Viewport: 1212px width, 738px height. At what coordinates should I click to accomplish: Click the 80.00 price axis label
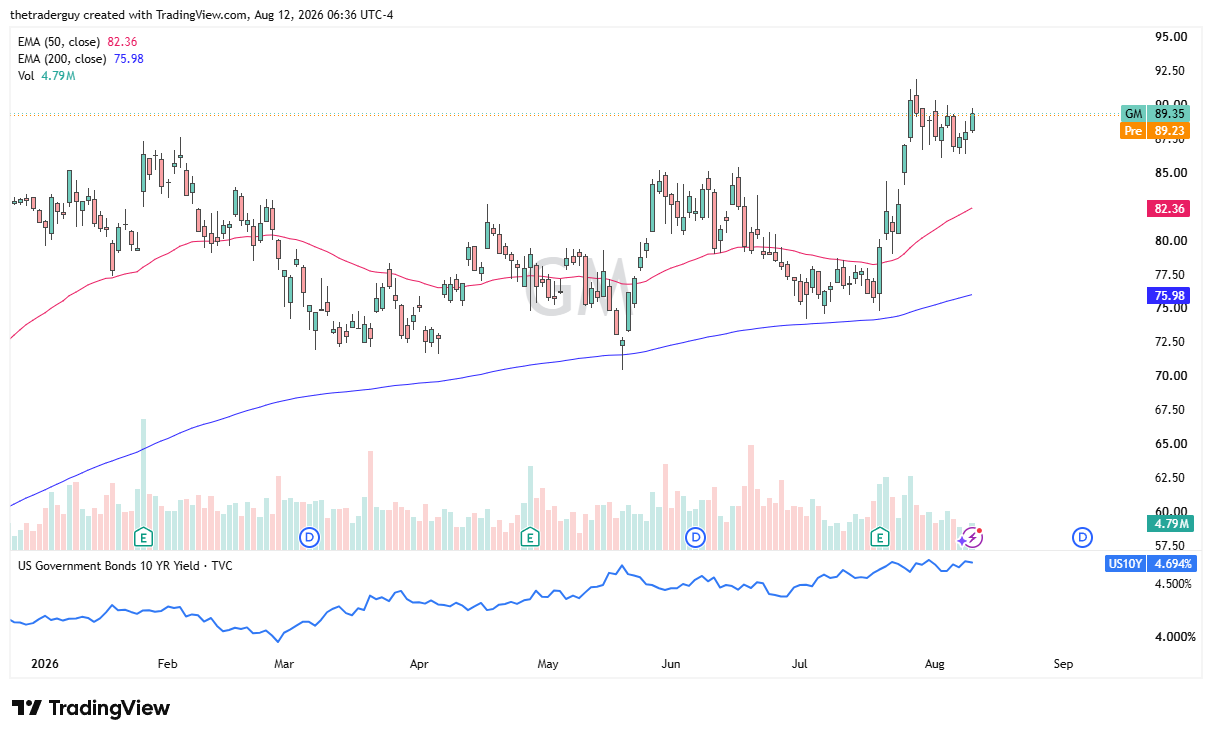(1170, 241)
